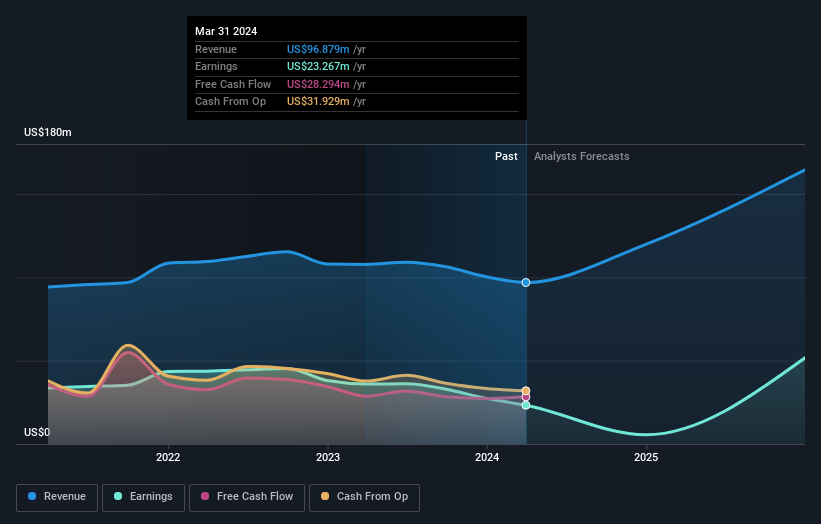Image resolution: width=821 pixels, height=524 pixels.
Task: Click the 2023 x-axis label
Action: coord(328,457)
